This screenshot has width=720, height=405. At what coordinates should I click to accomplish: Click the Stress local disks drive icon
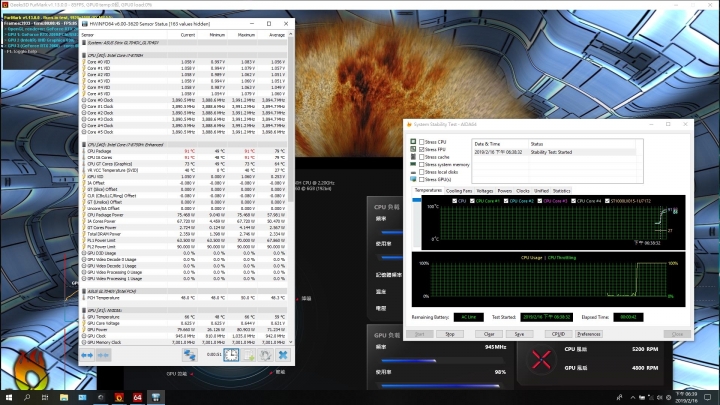click(x=413, y=172)
